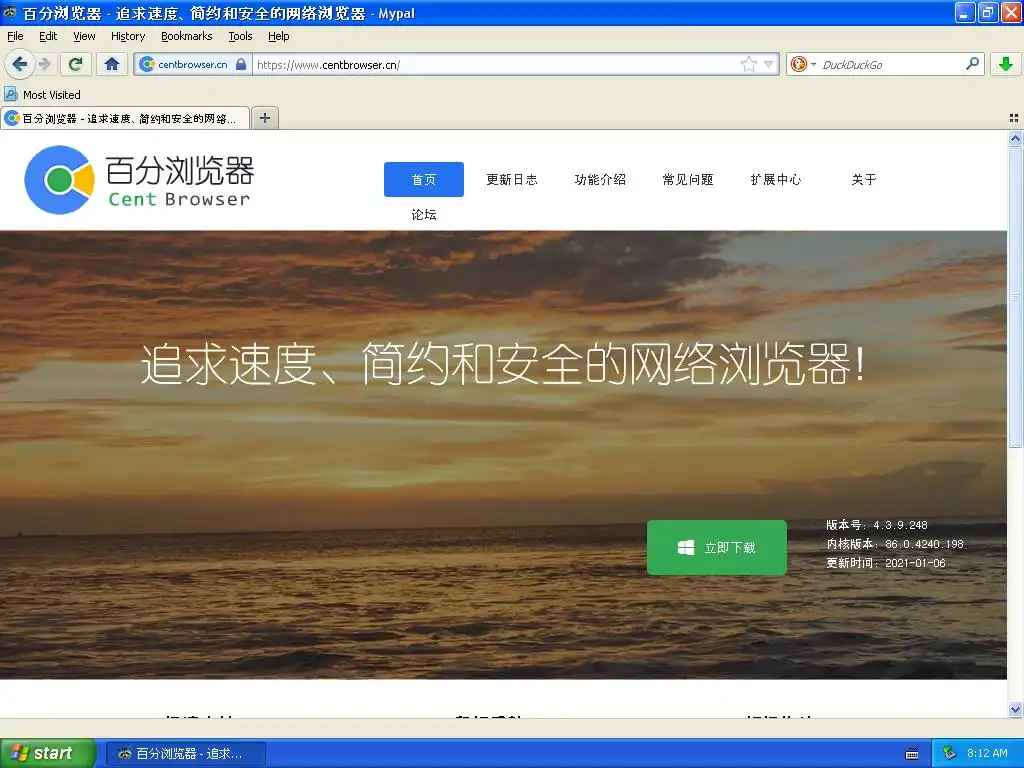Image resolution: width=1024 pixels, height=768 pixels.
Task: Click the page scrollbar up arrow
Action: pos(1015,138)
